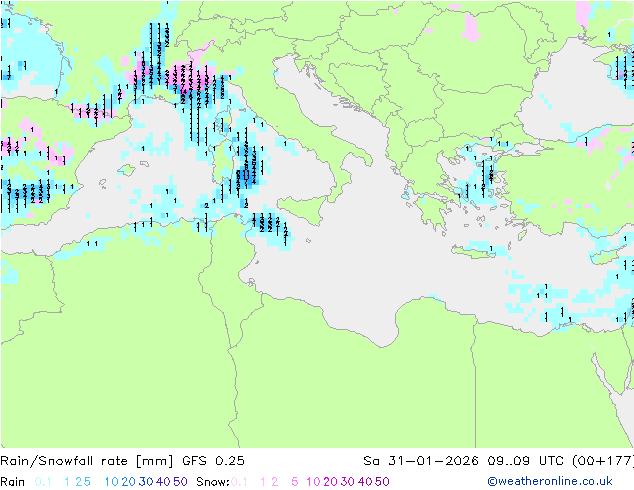Select the Rain legend value 40
This screenshot has width=634, height=490.
pos(163,482)
